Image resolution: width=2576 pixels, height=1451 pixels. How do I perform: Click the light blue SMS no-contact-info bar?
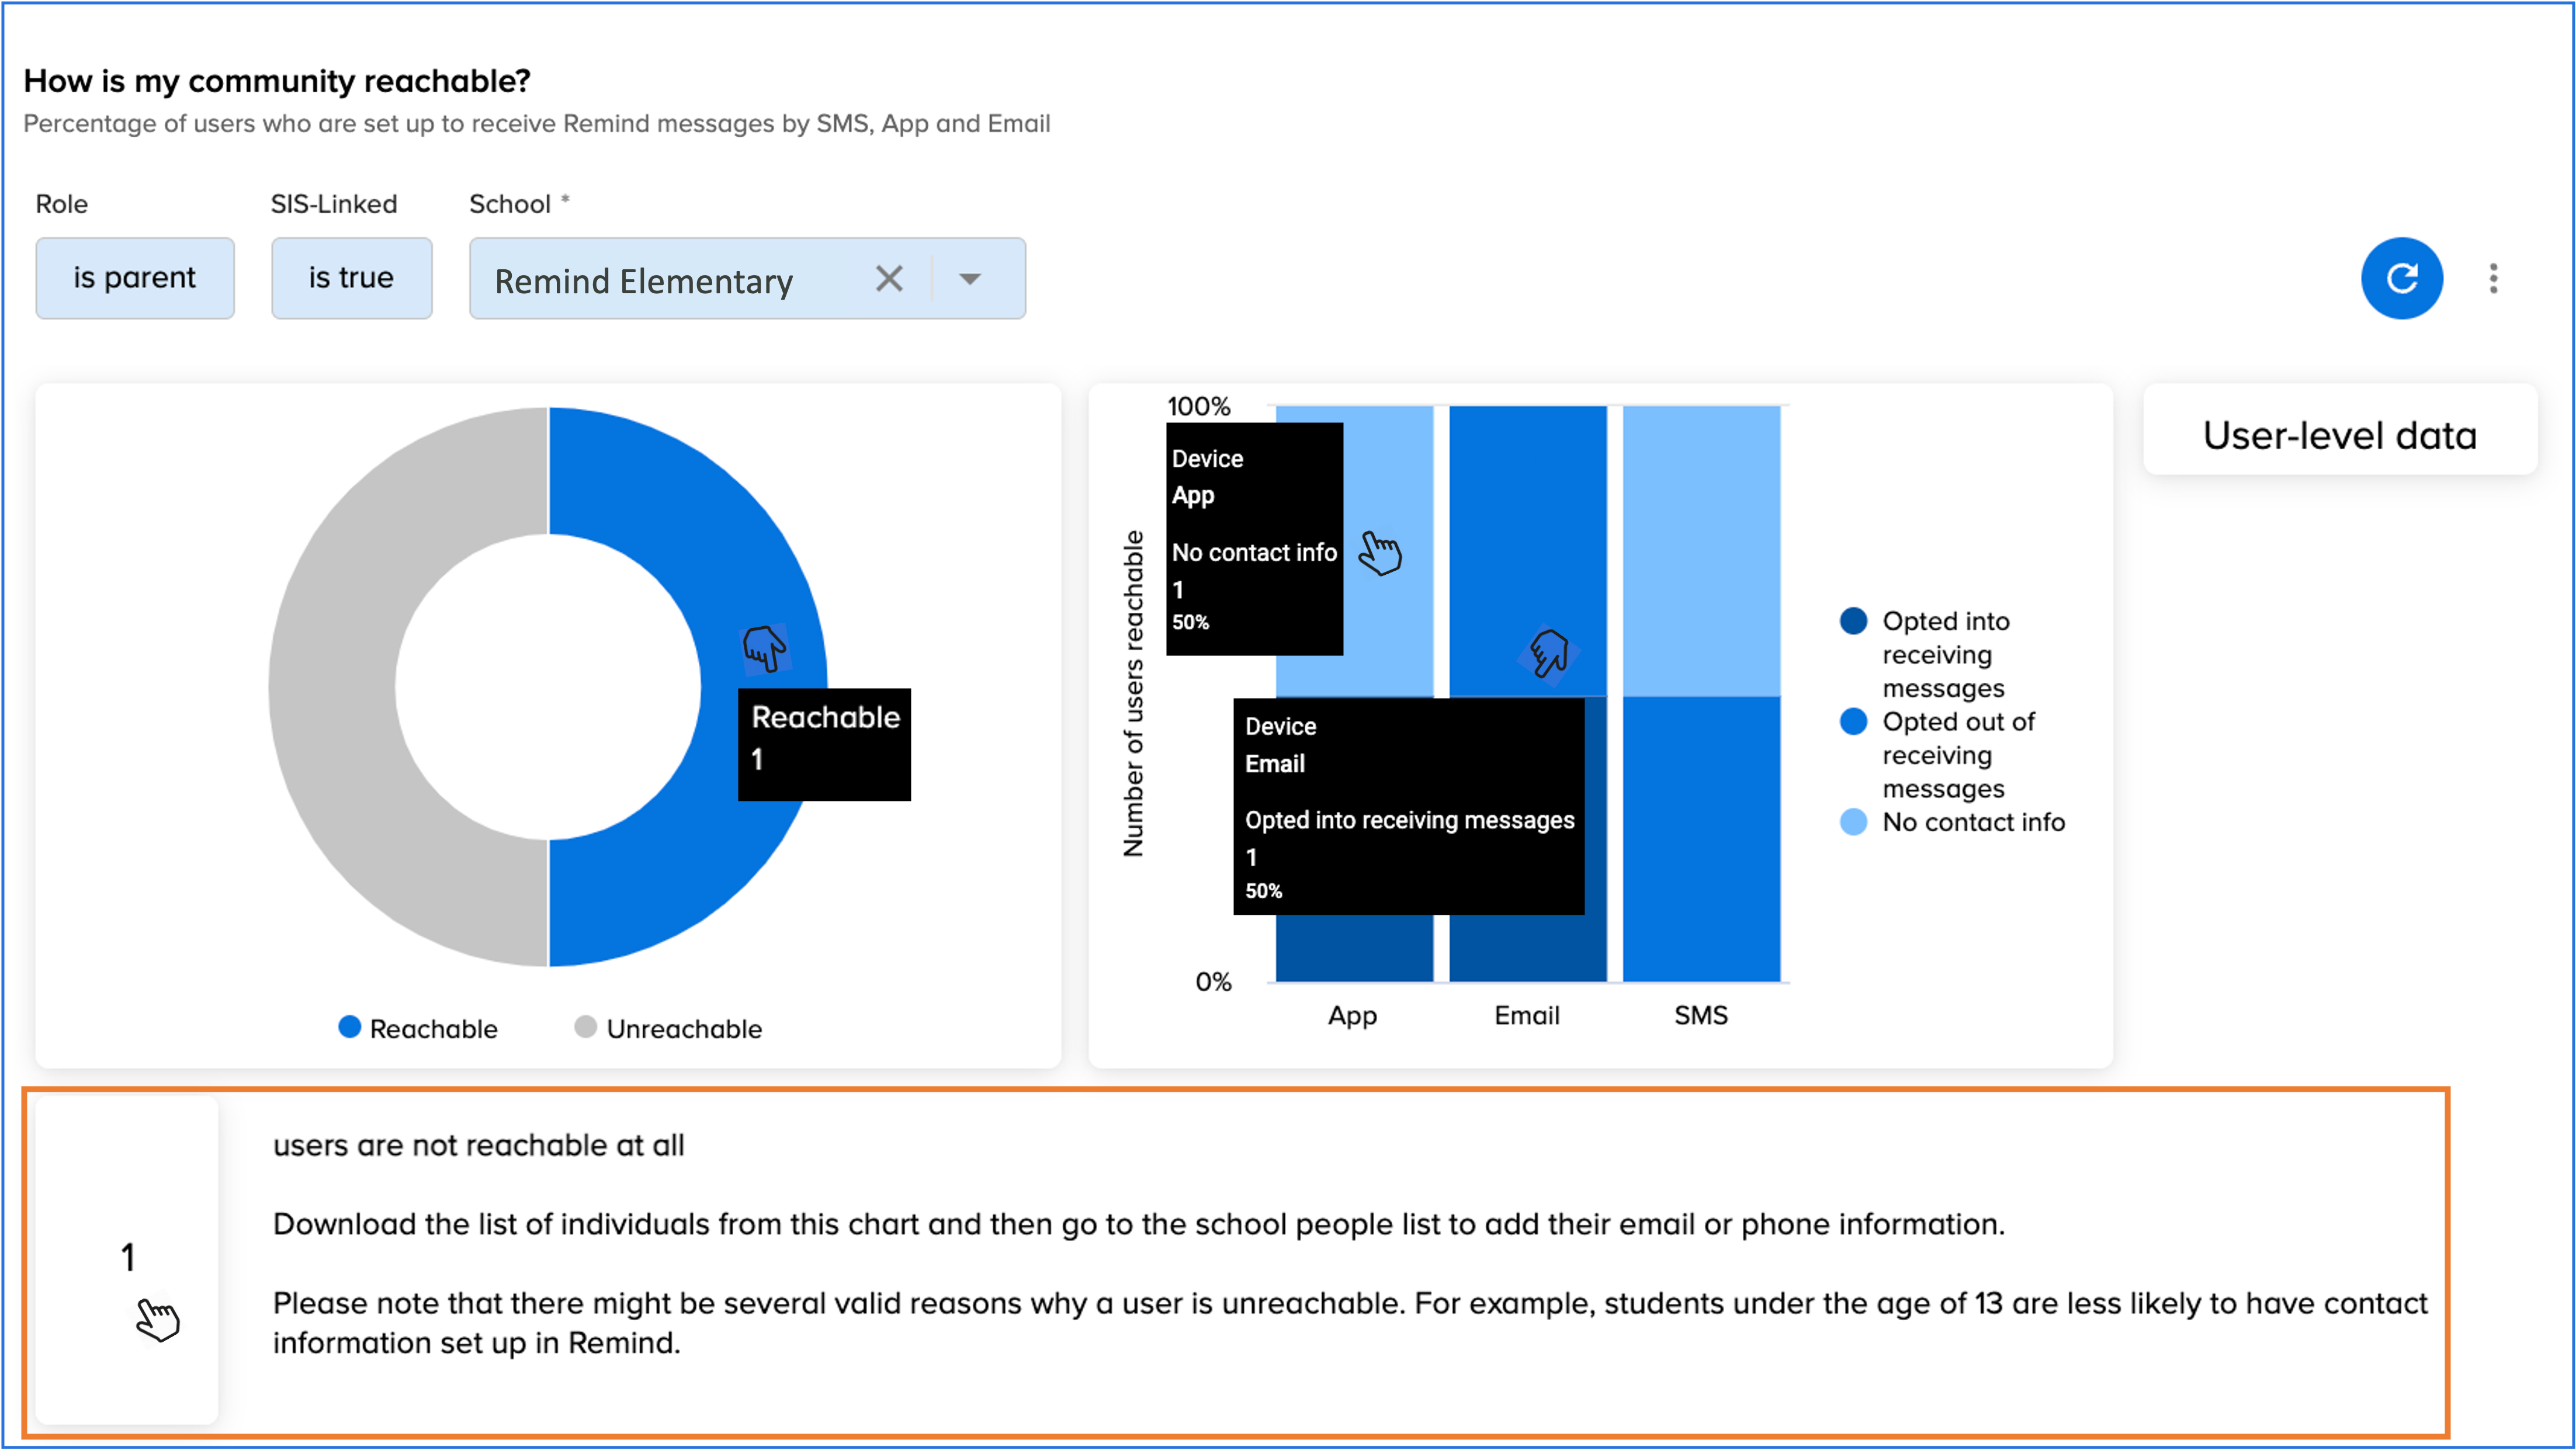point(1701,551)
